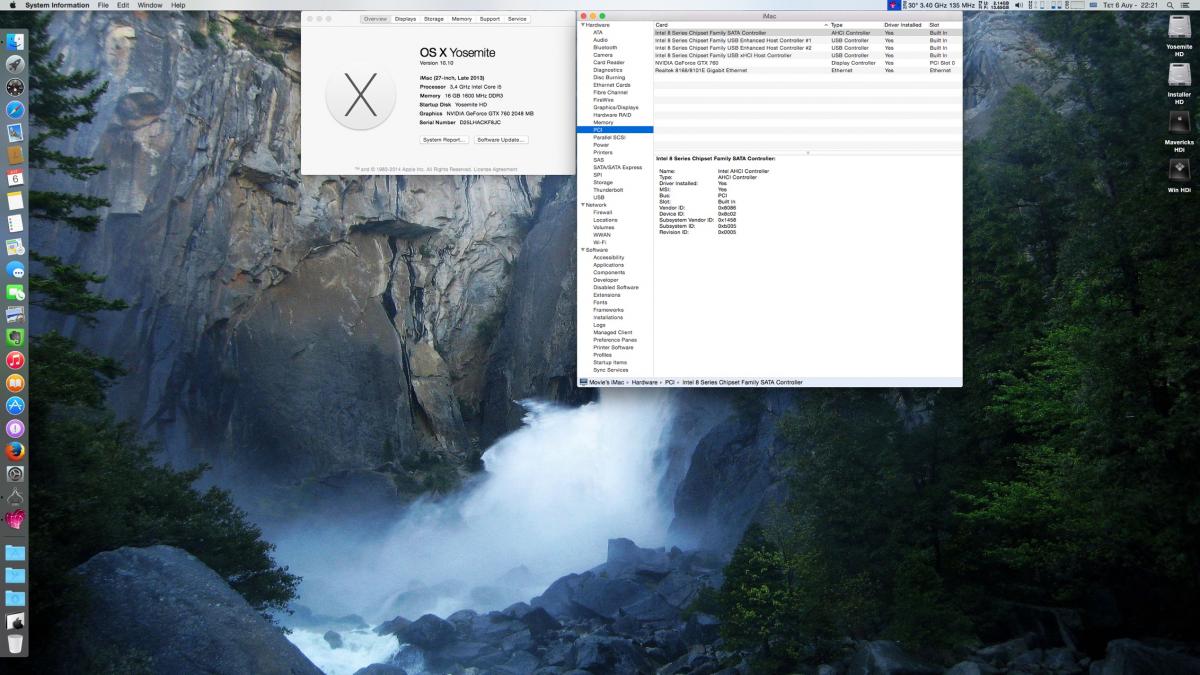Click the System Report... button
The image size is (1200, 675).
(x=444, y=140)
